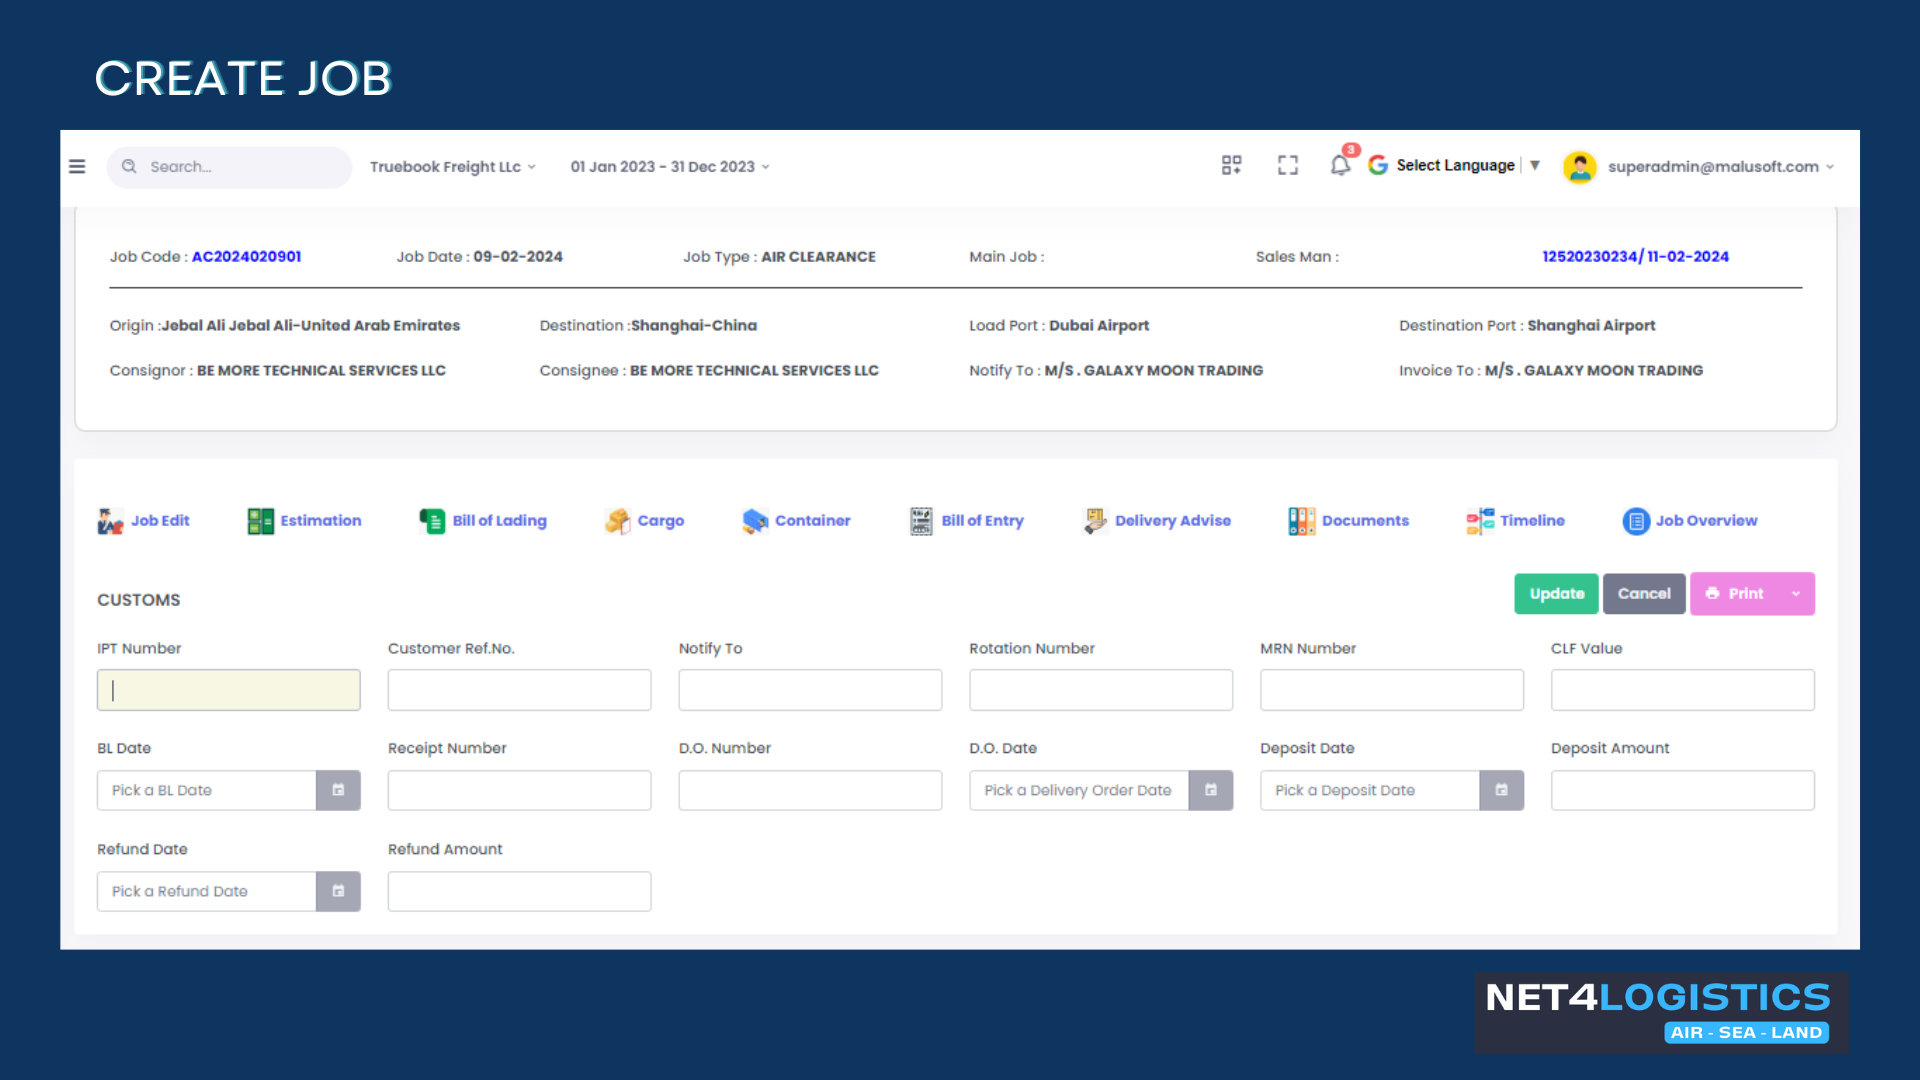Click the green Update button
1920x1080 pixels.
(1556, 594)
